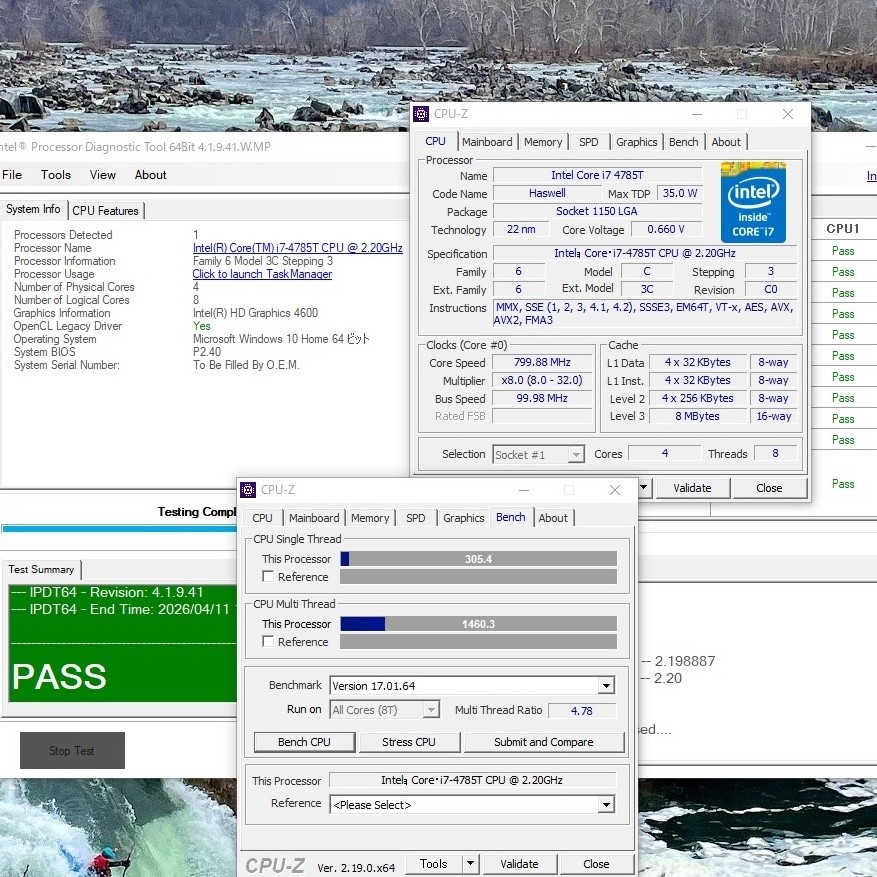Switch to Memory tab in upper CPU-Z window
Screen dimensions: 877x877
coord(543,142)
